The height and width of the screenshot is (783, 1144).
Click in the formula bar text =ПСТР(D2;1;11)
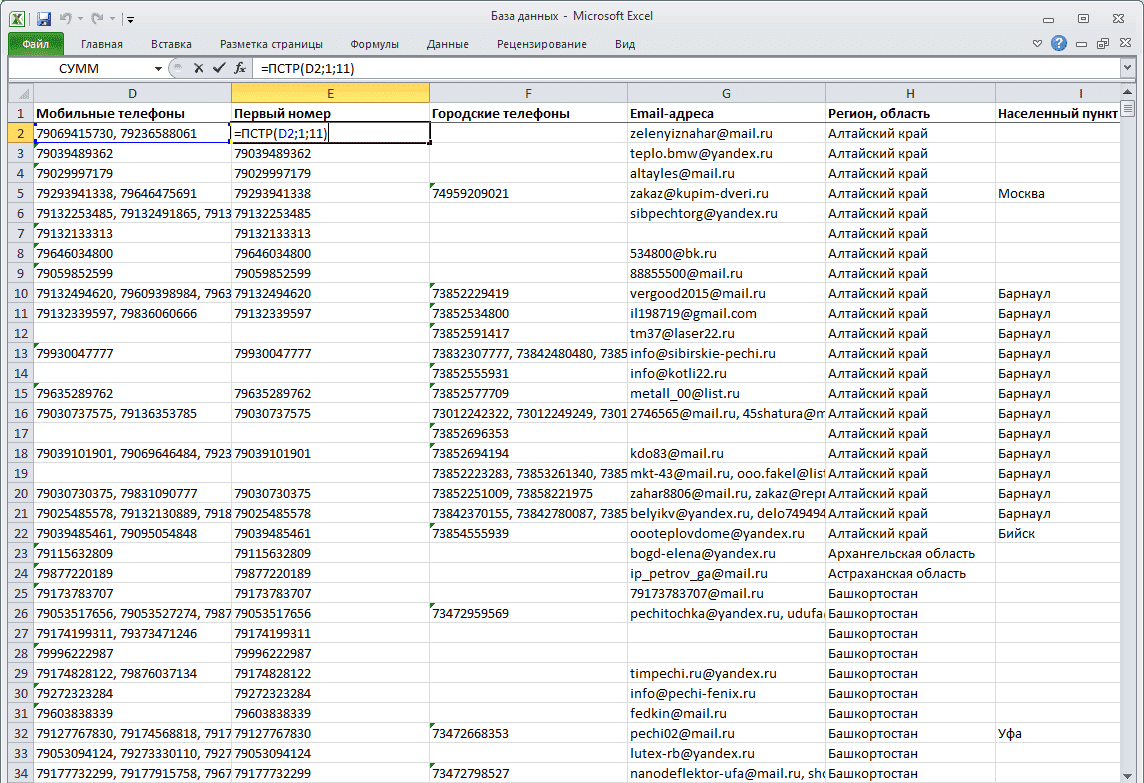(x=308, y=69)
